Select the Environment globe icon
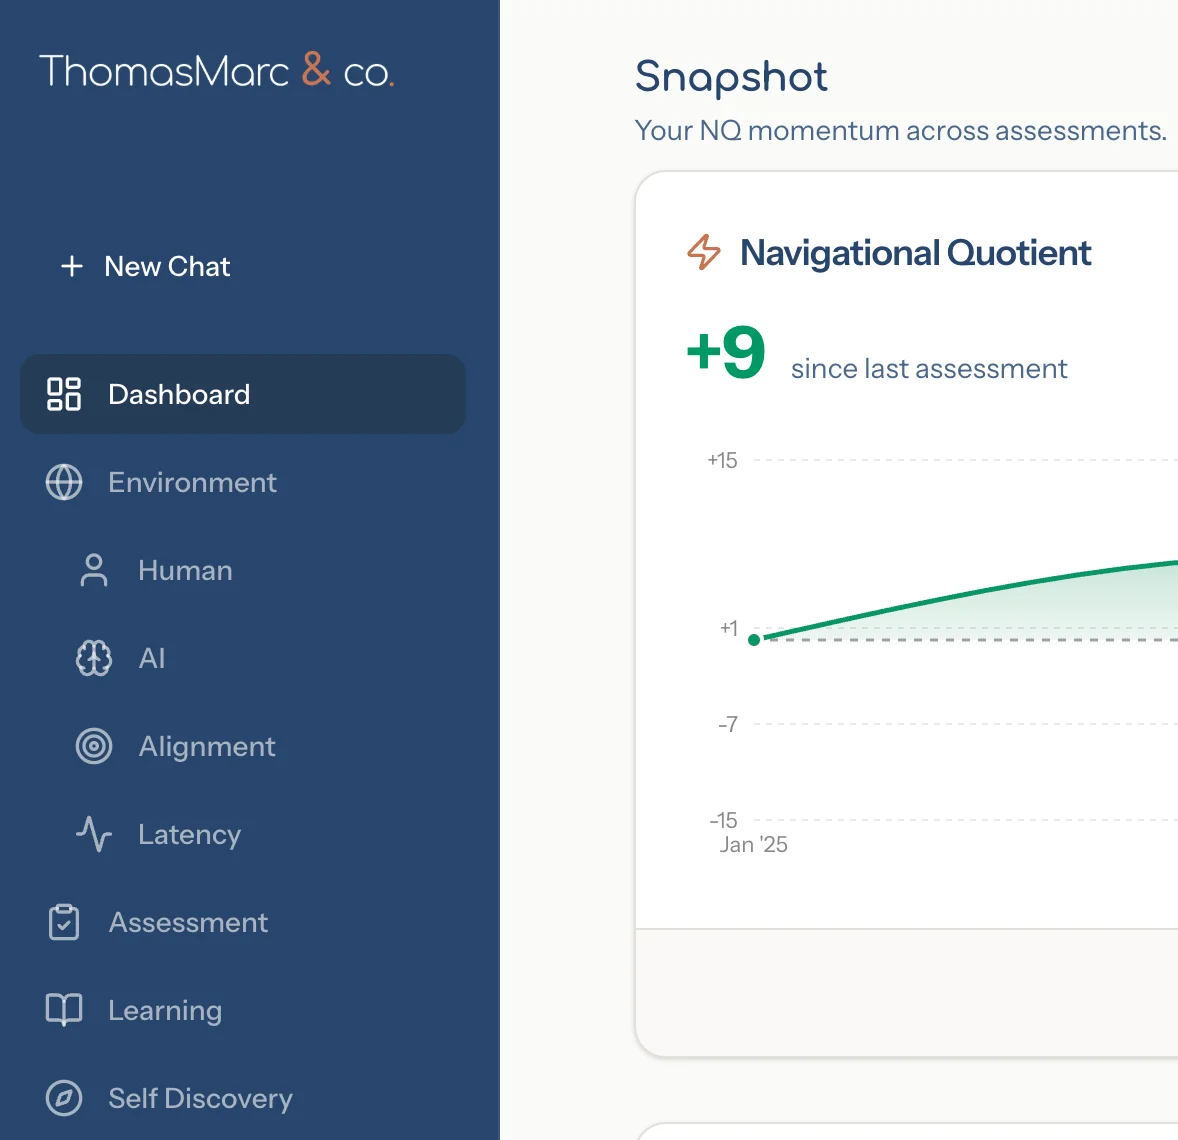 click(64, 482)
